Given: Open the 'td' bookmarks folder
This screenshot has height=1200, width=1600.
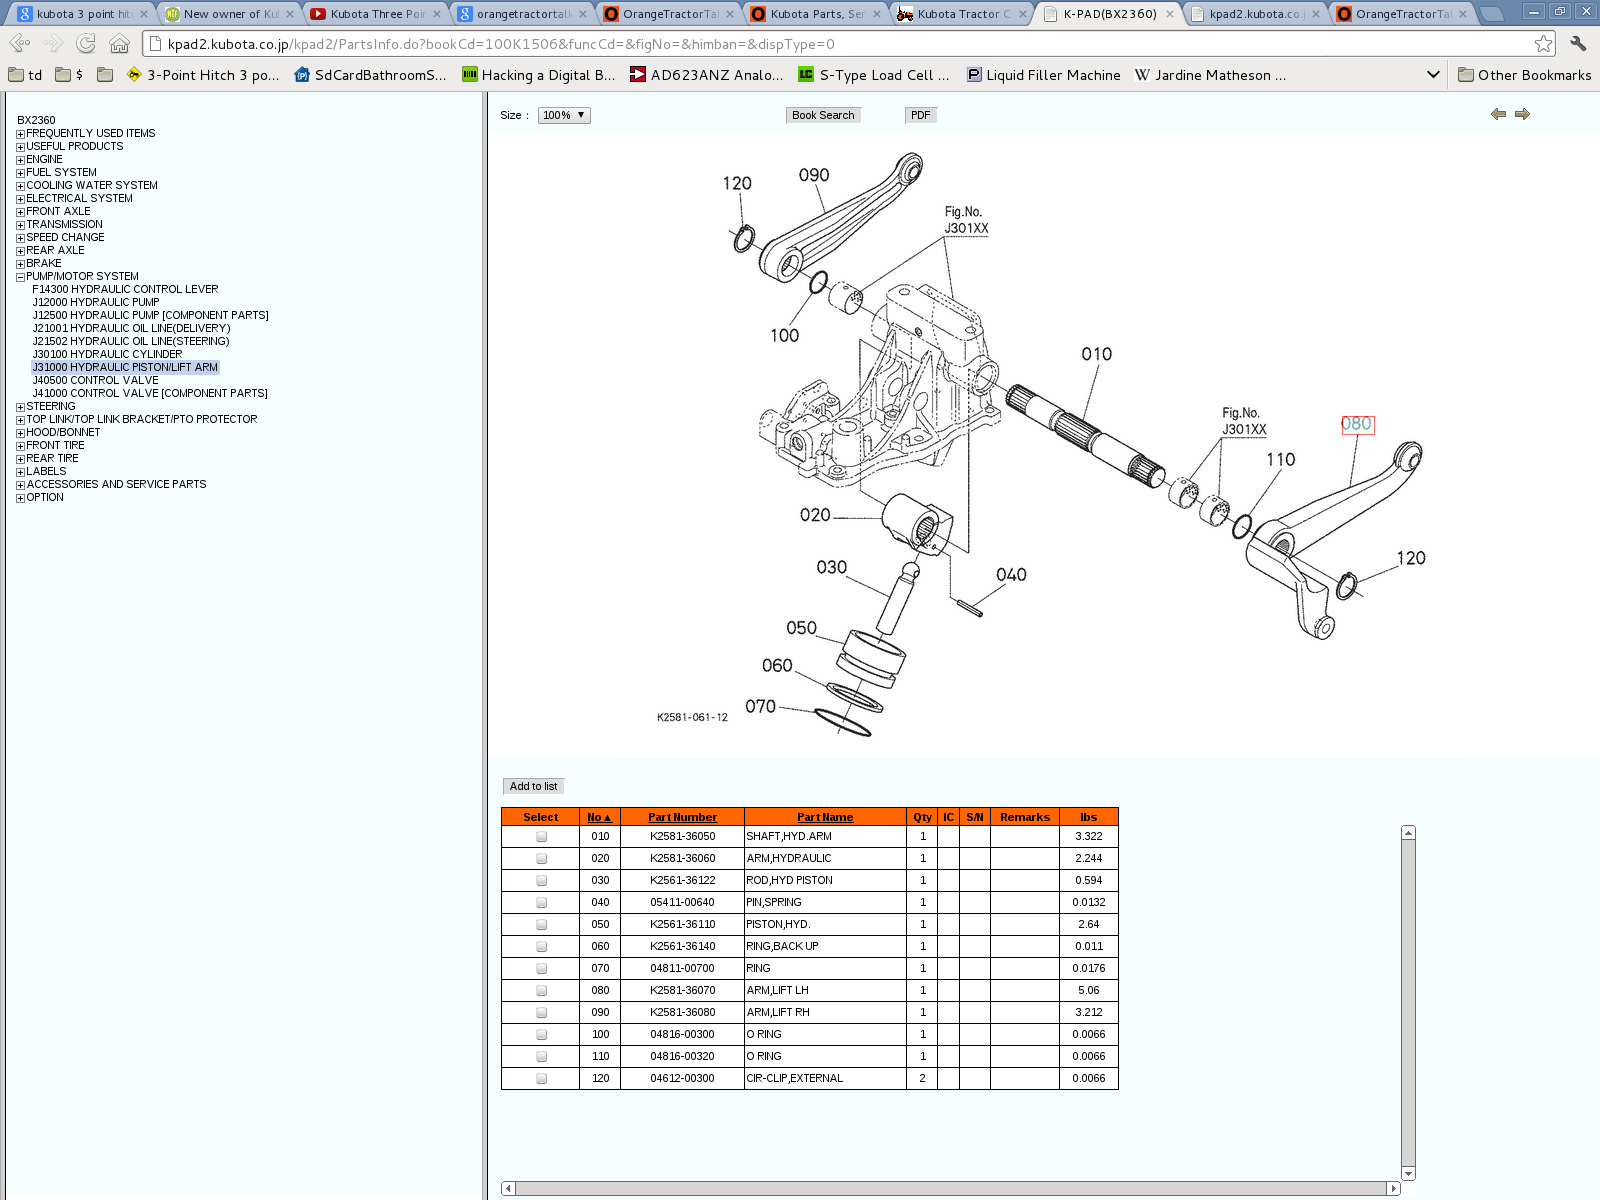Looking at the screenshot, I should [26, 75].
